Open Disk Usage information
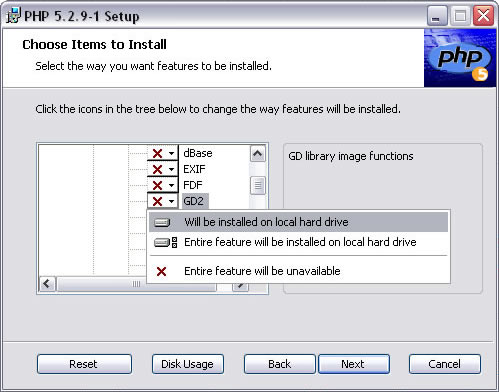499x392 pixels. point(188,364)
